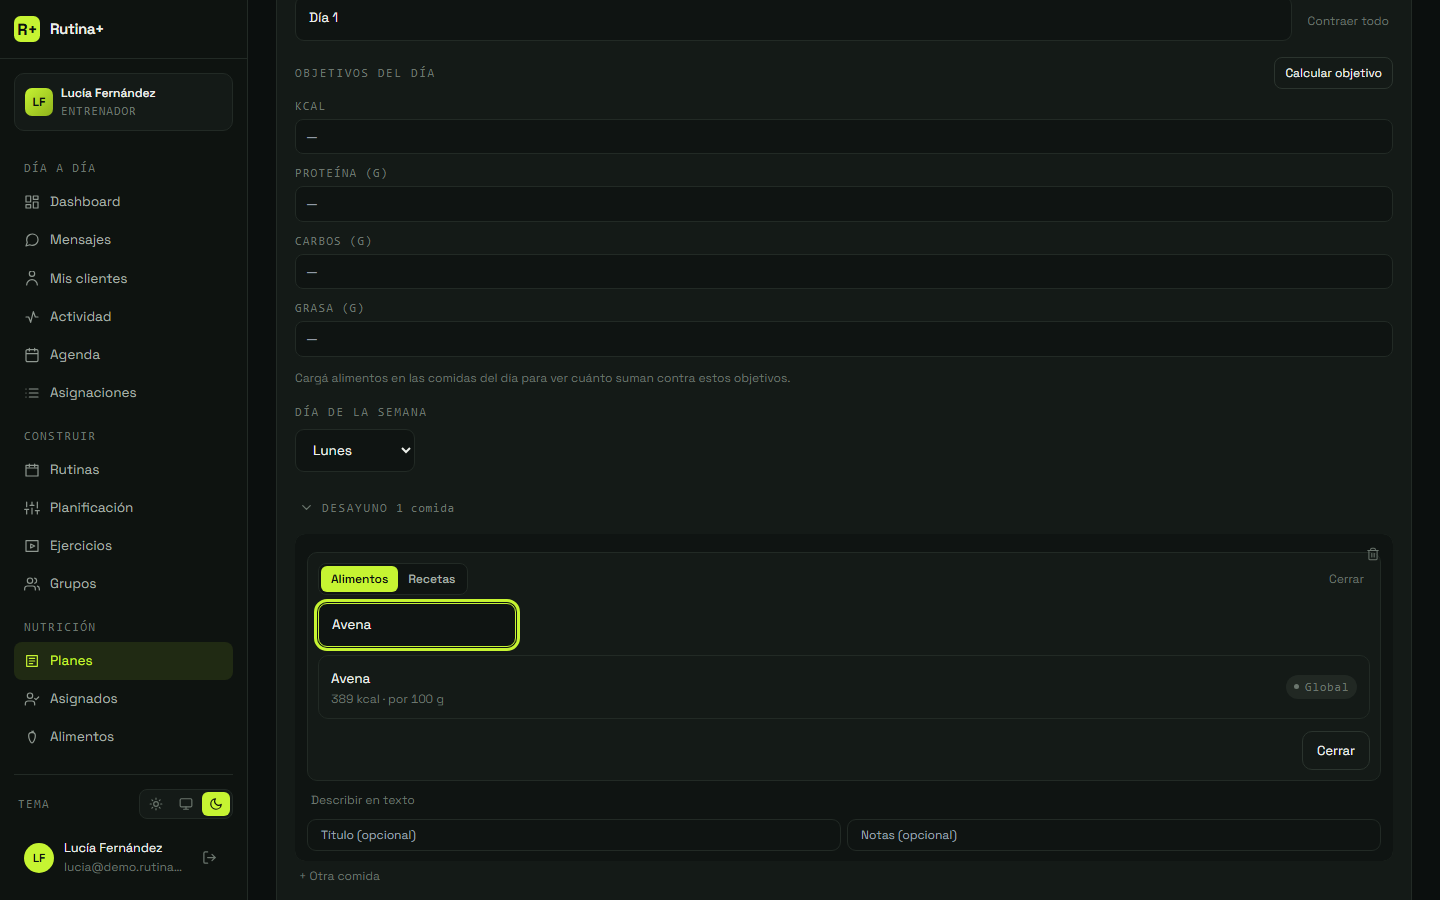1440x900 pixels.
Task: Open Planes in Nutrición menu
Action: point(123,661)
